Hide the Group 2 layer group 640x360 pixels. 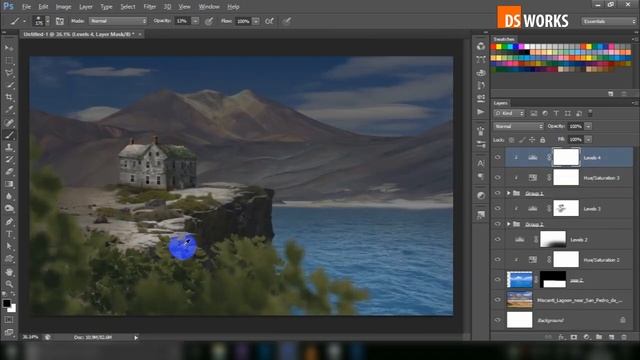498,224
